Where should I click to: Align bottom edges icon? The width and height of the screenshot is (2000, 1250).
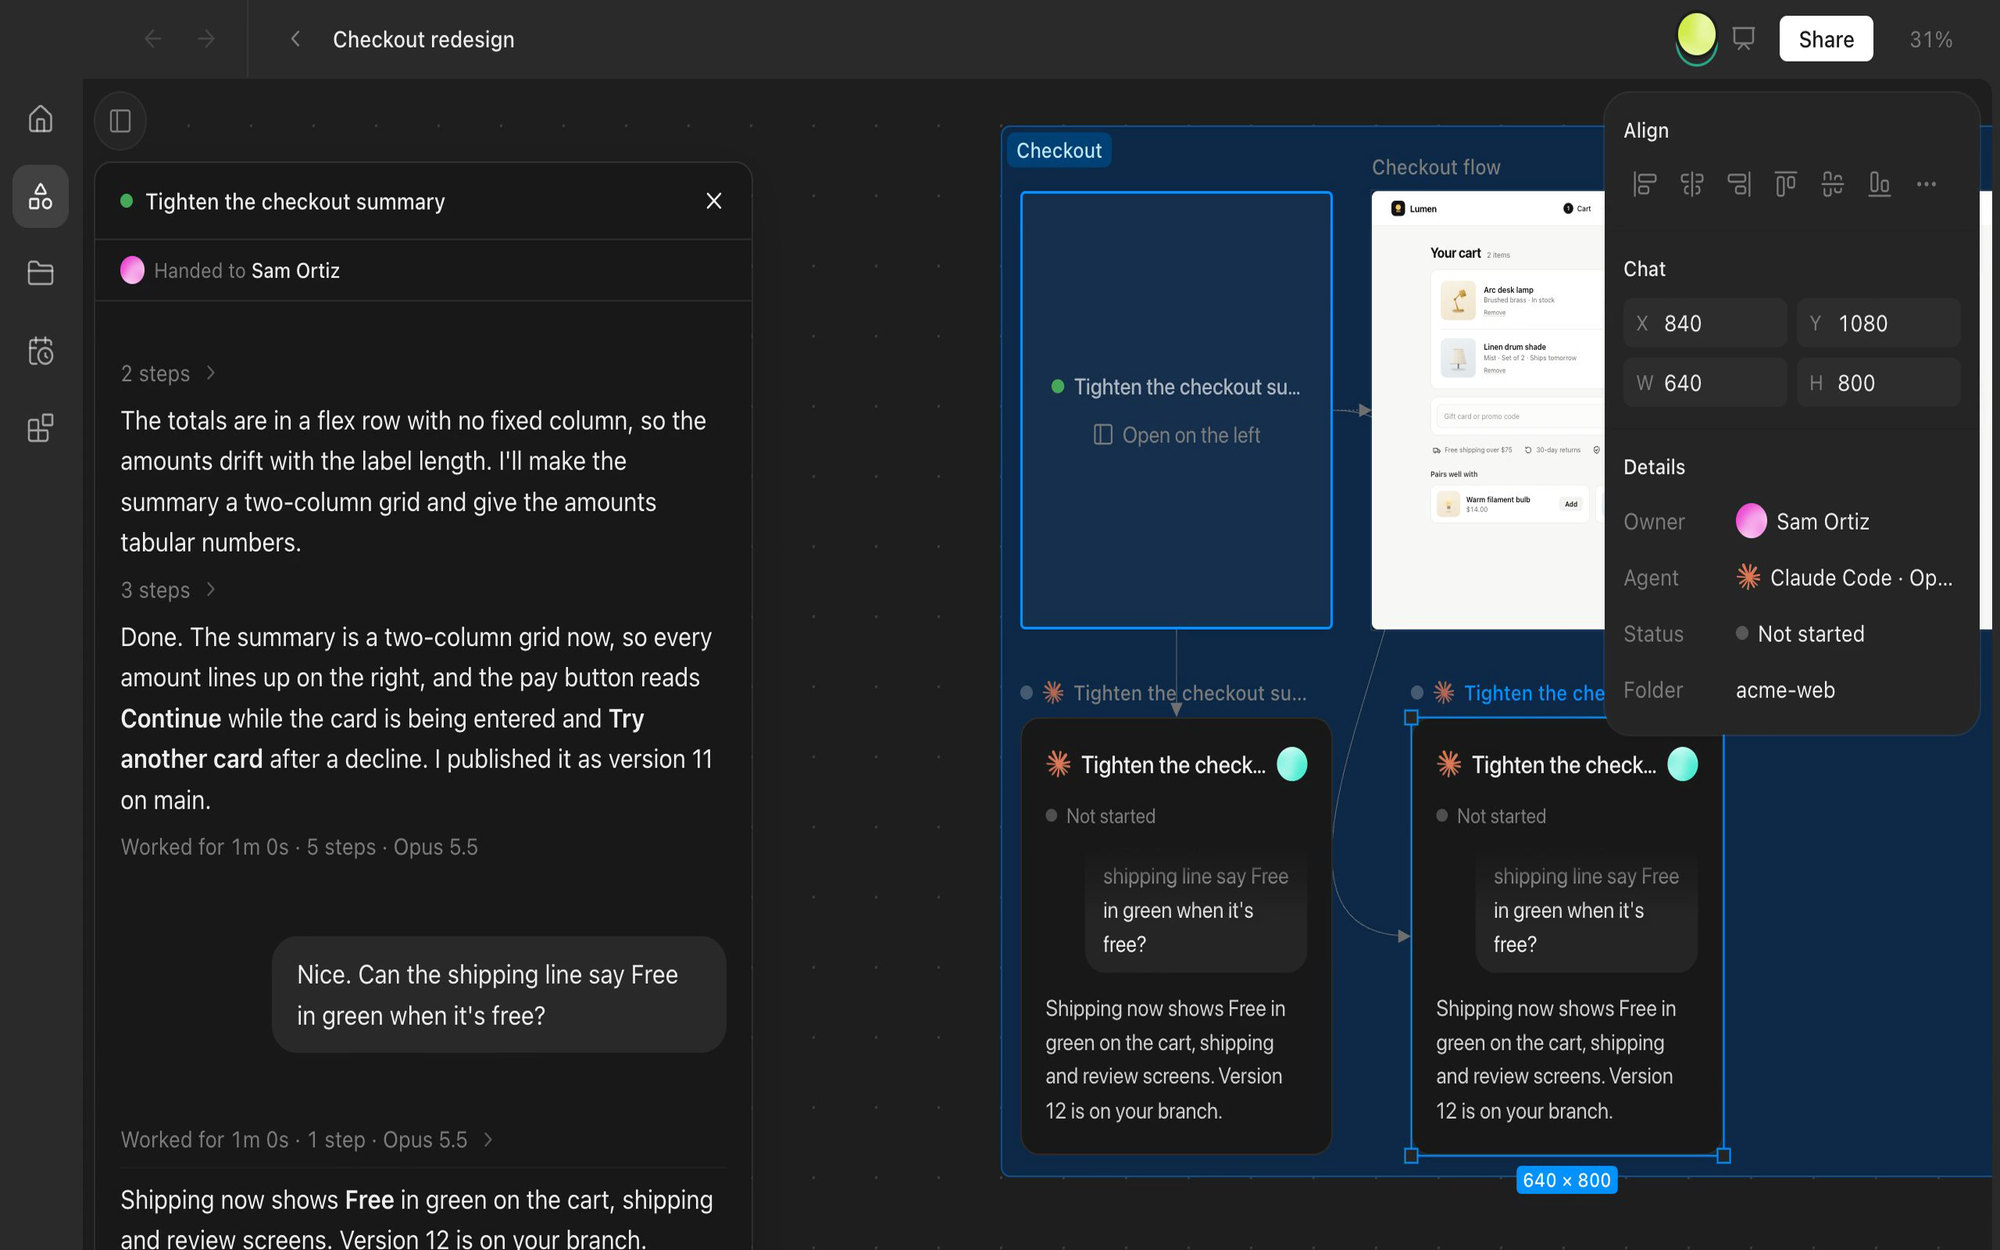(x=1880, y=184)
